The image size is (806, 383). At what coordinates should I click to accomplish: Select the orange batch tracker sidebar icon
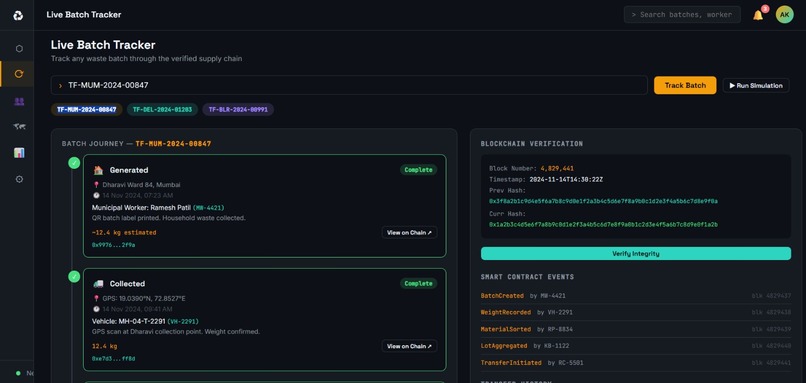19,74
